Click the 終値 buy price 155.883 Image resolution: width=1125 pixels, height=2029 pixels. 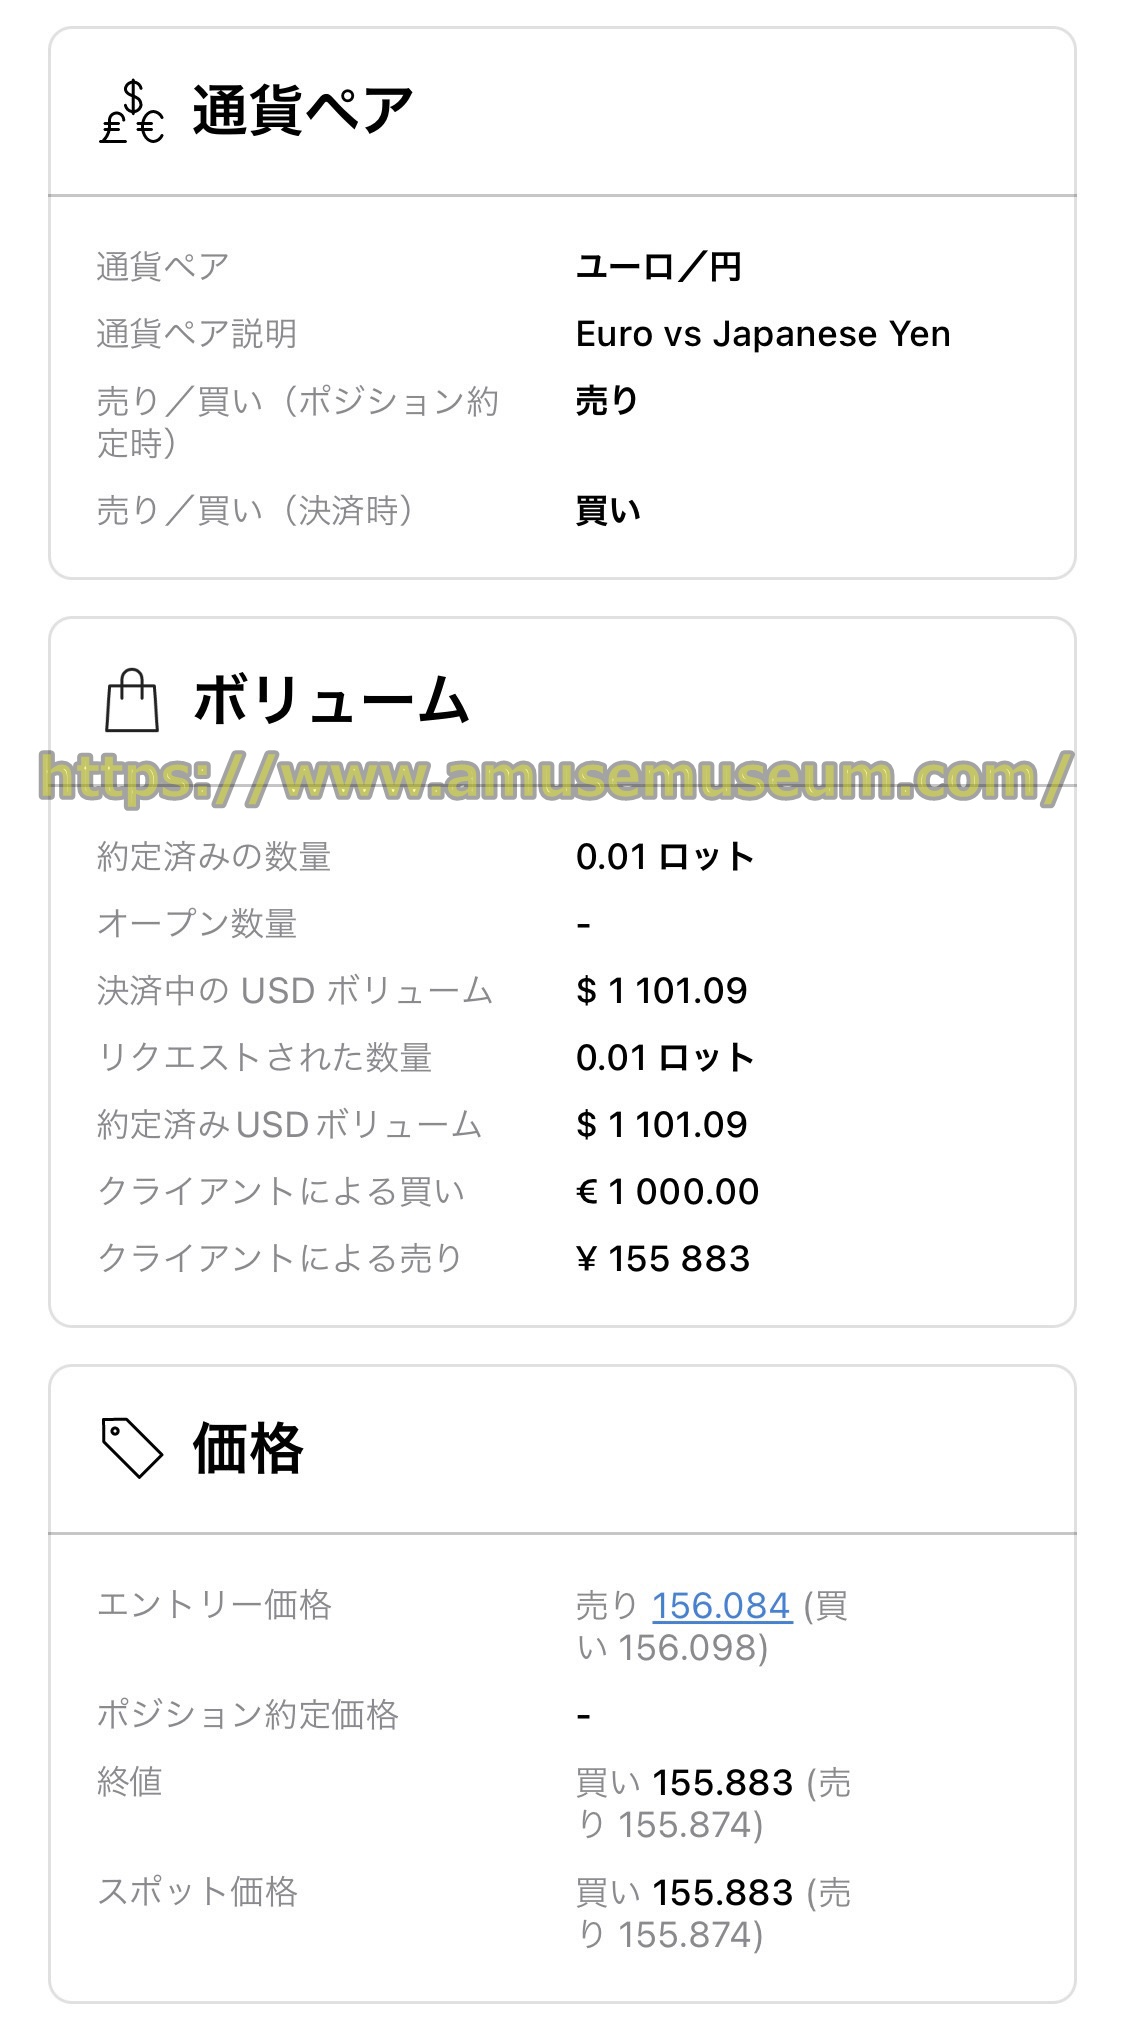pos(722,1783)
